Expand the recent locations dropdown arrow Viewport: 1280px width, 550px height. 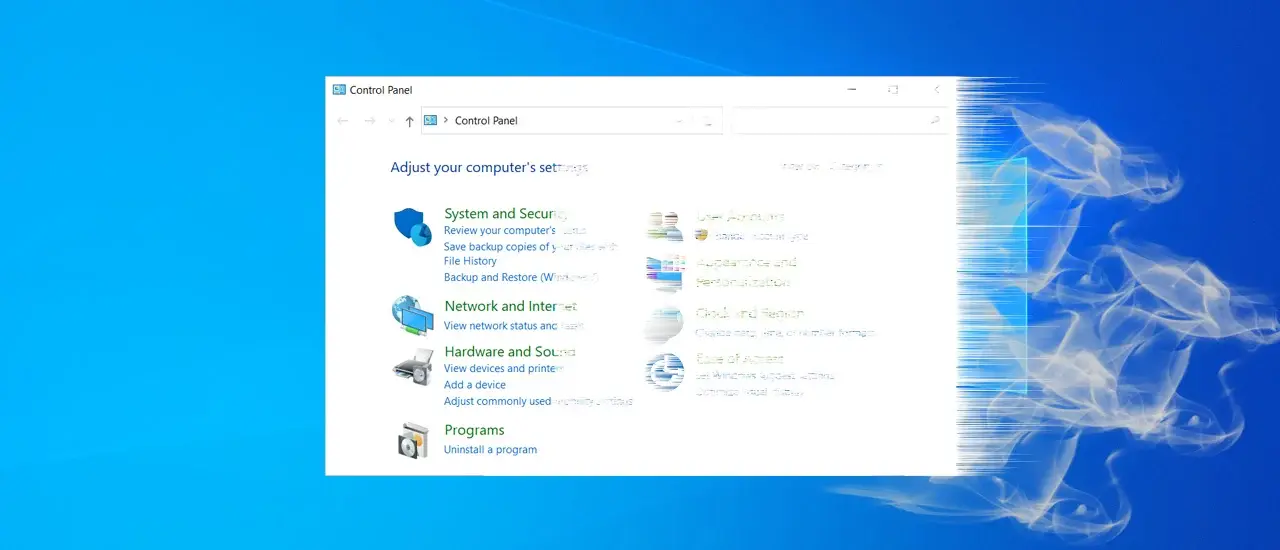pyautogui.click(x=391, y=121)
